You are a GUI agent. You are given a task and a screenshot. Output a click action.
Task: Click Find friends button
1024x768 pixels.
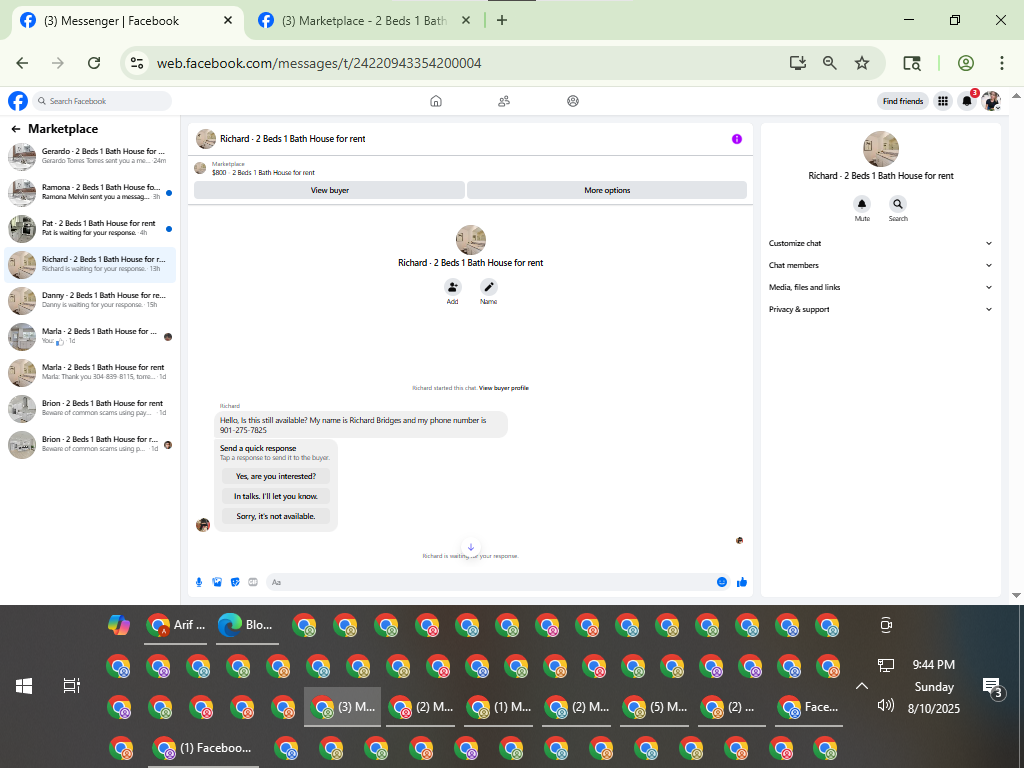(x=903, y=101)
